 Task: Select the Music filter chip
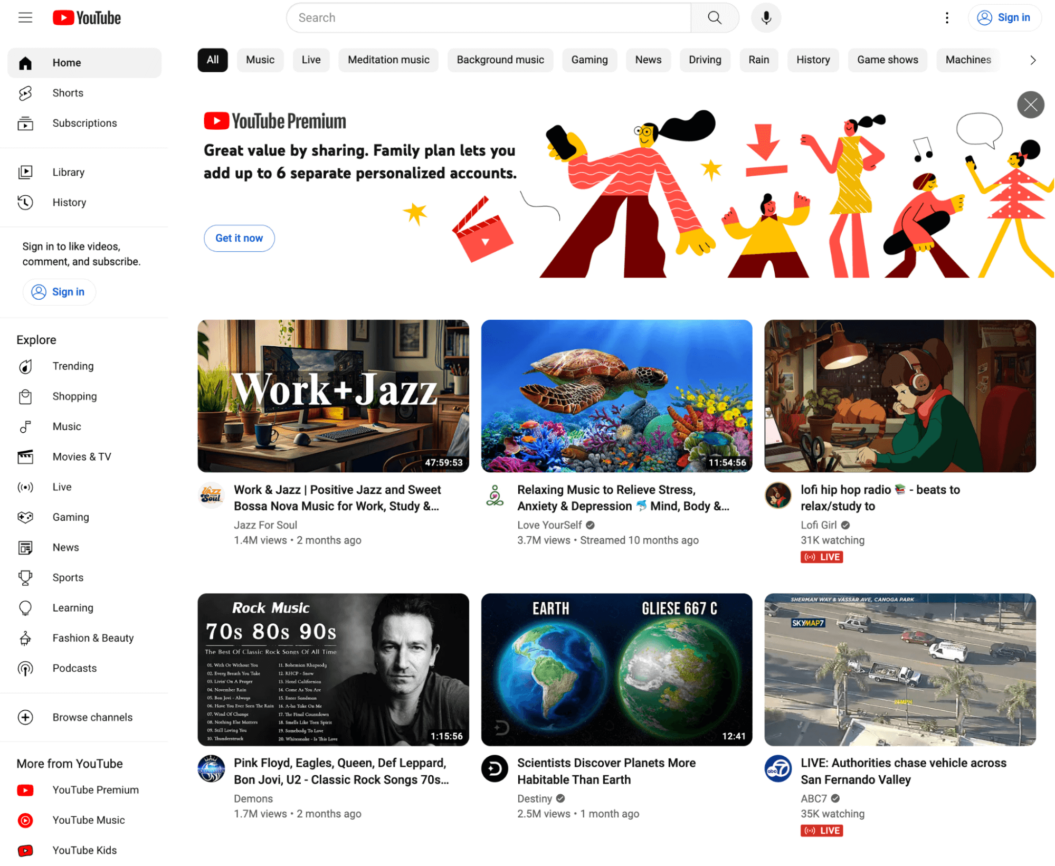coord(260,60)
